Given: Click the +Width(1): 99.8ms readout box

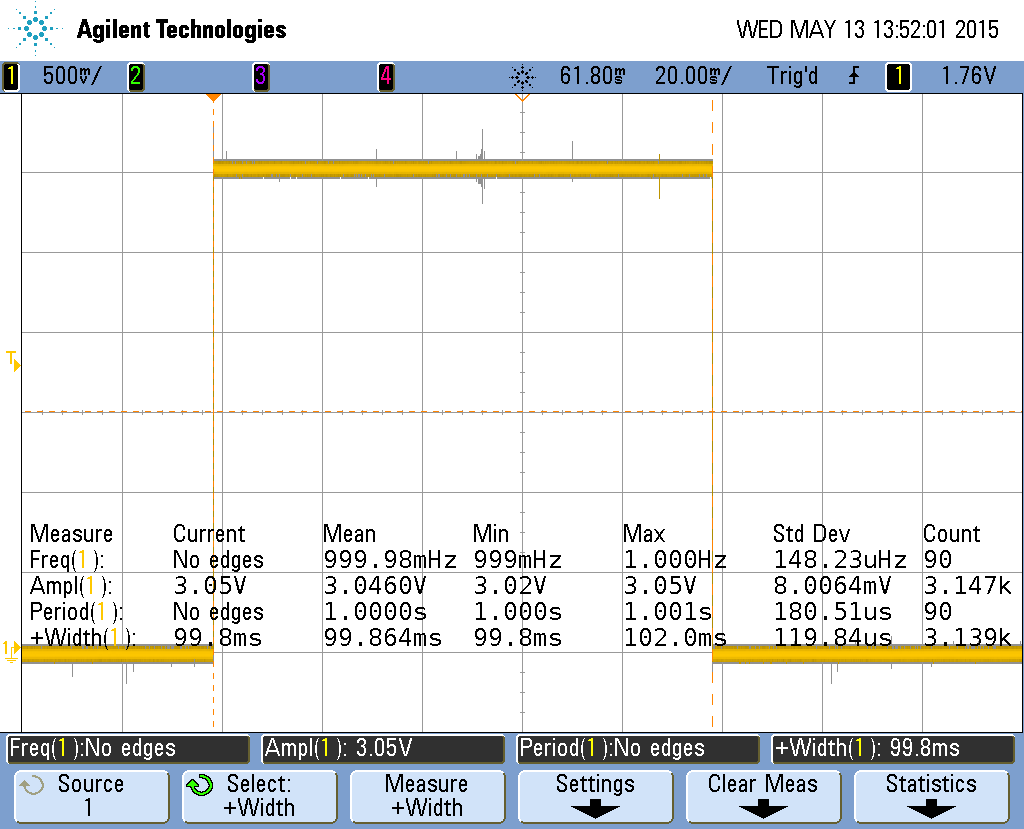Looking at the screenshot, I should coord(893,749).
